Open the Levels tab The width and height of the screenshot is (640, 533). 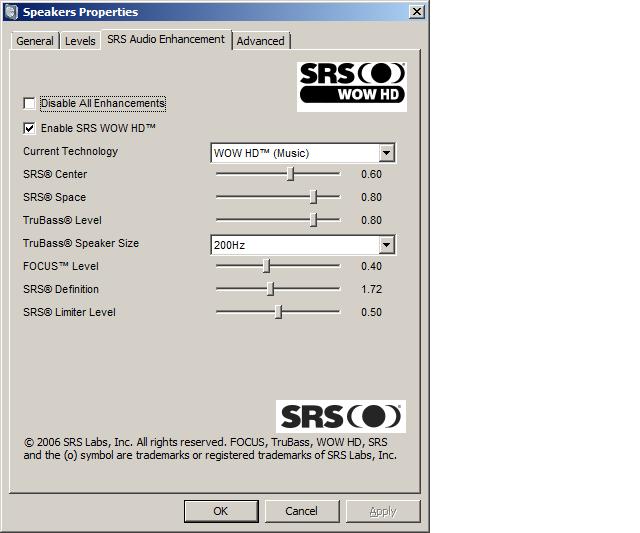[x=80, y=41]
